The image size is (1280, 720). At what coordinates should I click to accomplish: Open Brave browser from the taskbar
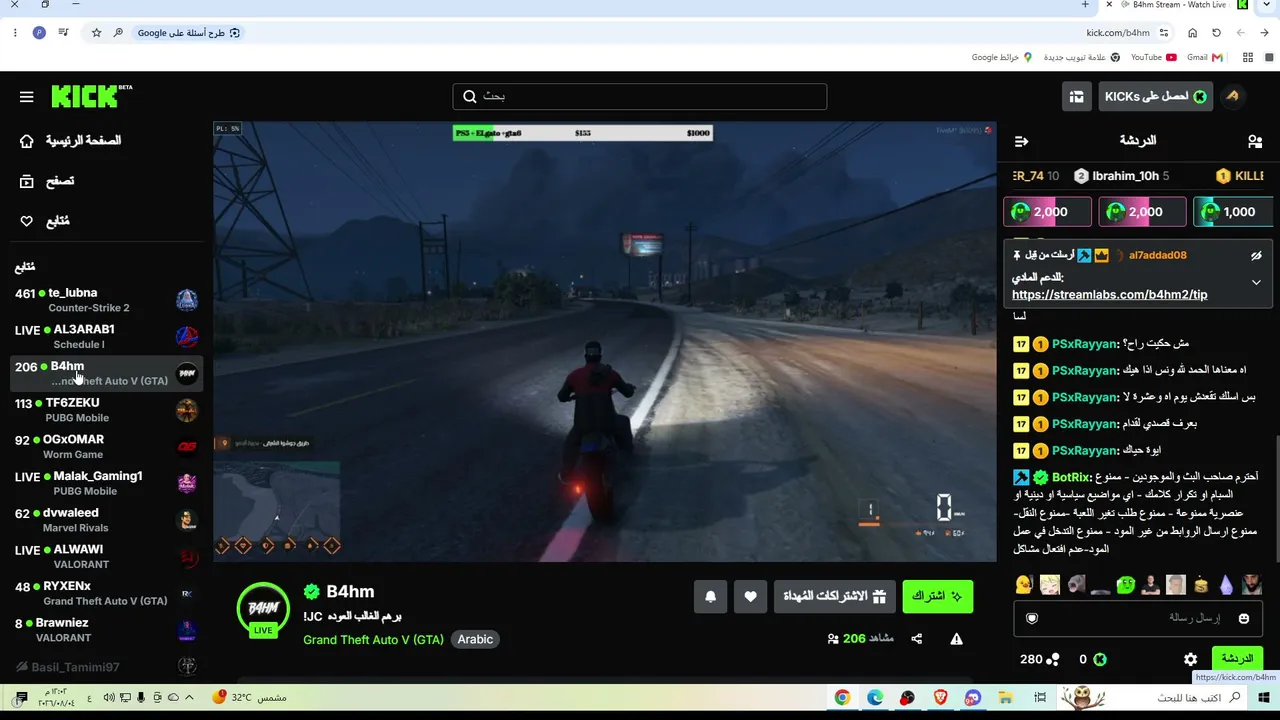click(x=940, y=698)
